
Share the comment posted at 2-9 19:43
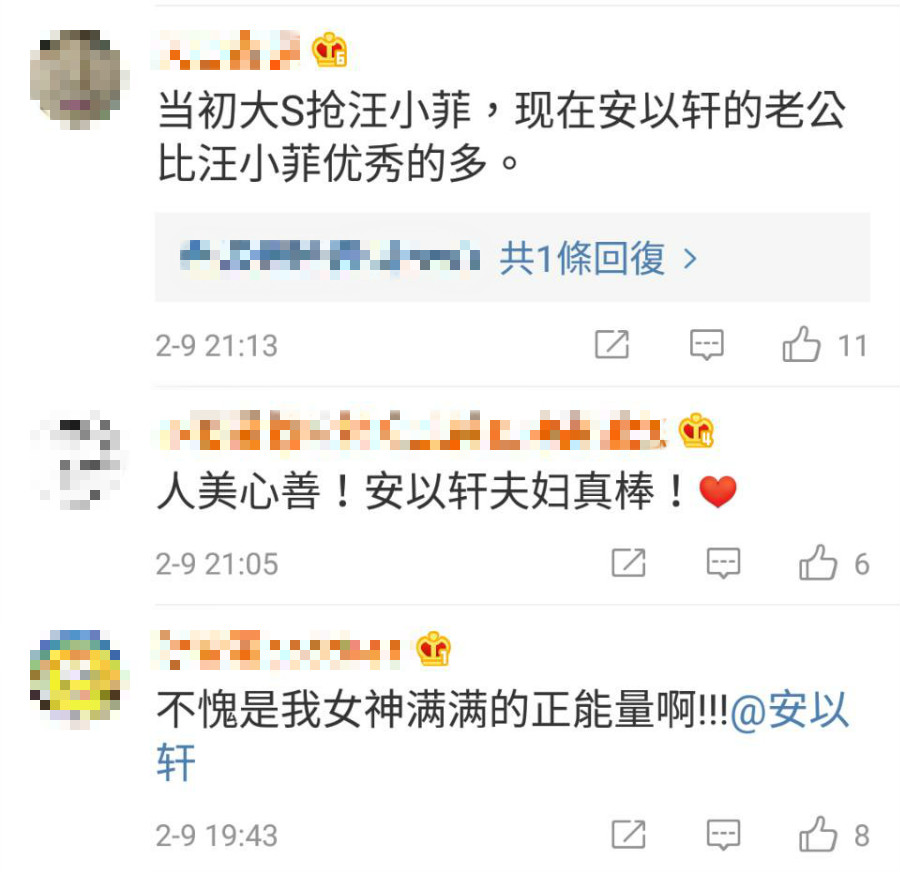point(629,834)
